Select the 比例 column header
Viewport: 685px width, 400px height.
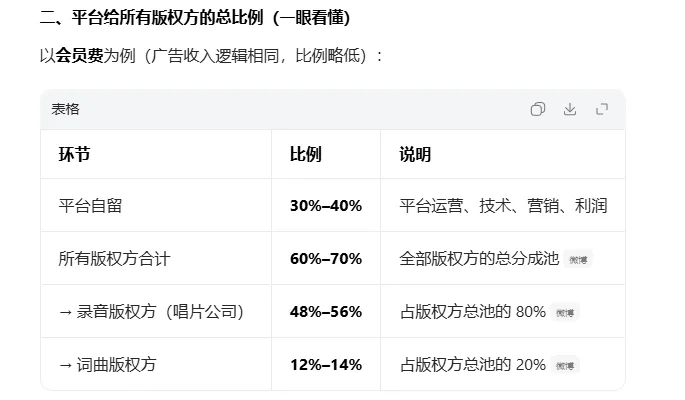point(305,154)
